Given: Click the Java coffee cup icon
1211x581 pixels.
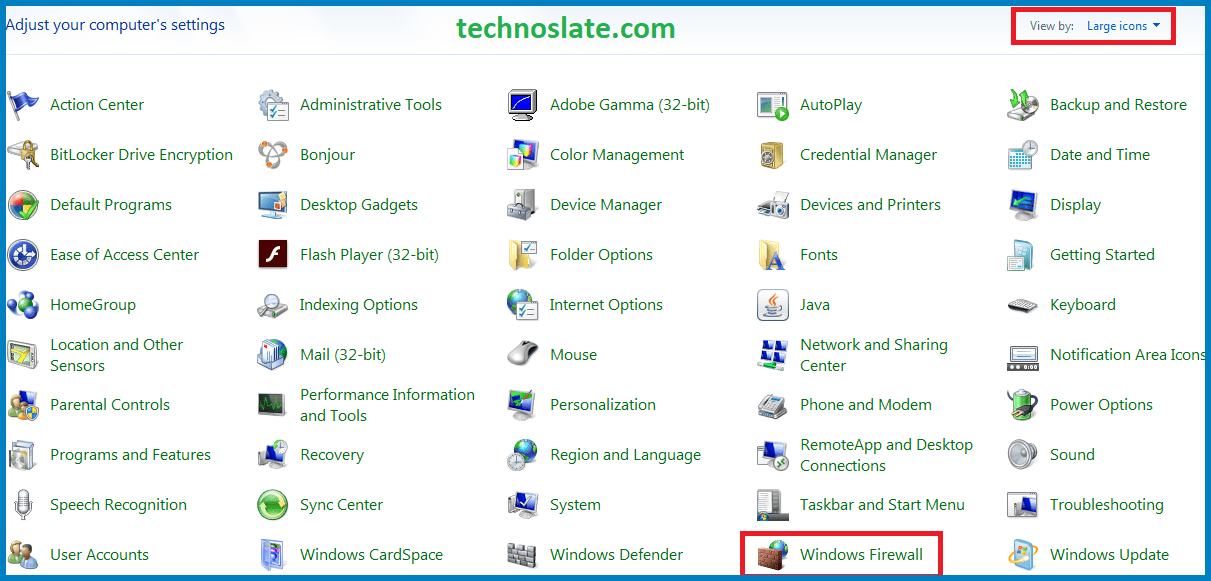Looking at the screenshot, I should click(x=773, y=305).
